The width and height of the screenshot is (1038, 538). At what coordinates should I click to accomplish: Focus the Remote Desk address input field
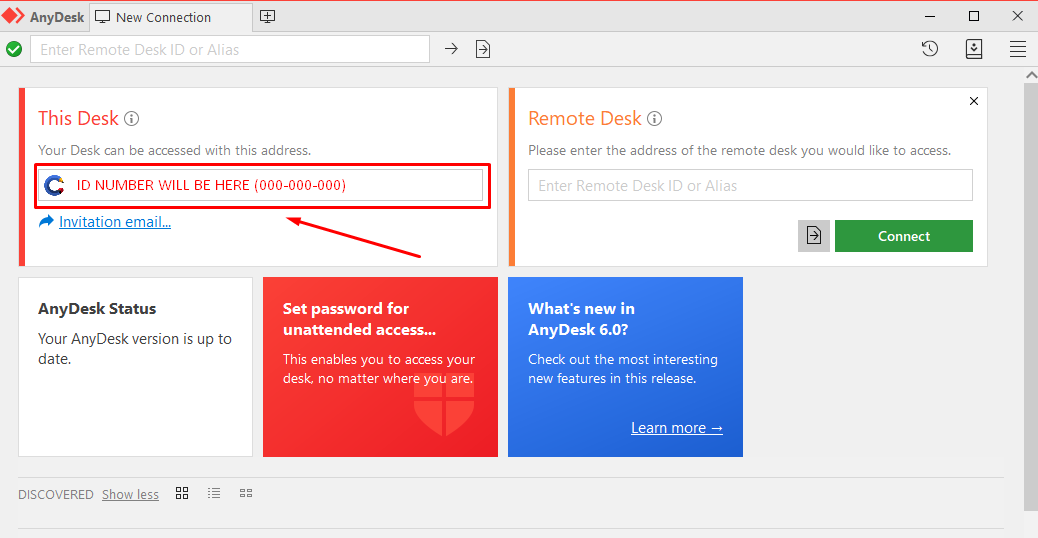pos(750,185)
